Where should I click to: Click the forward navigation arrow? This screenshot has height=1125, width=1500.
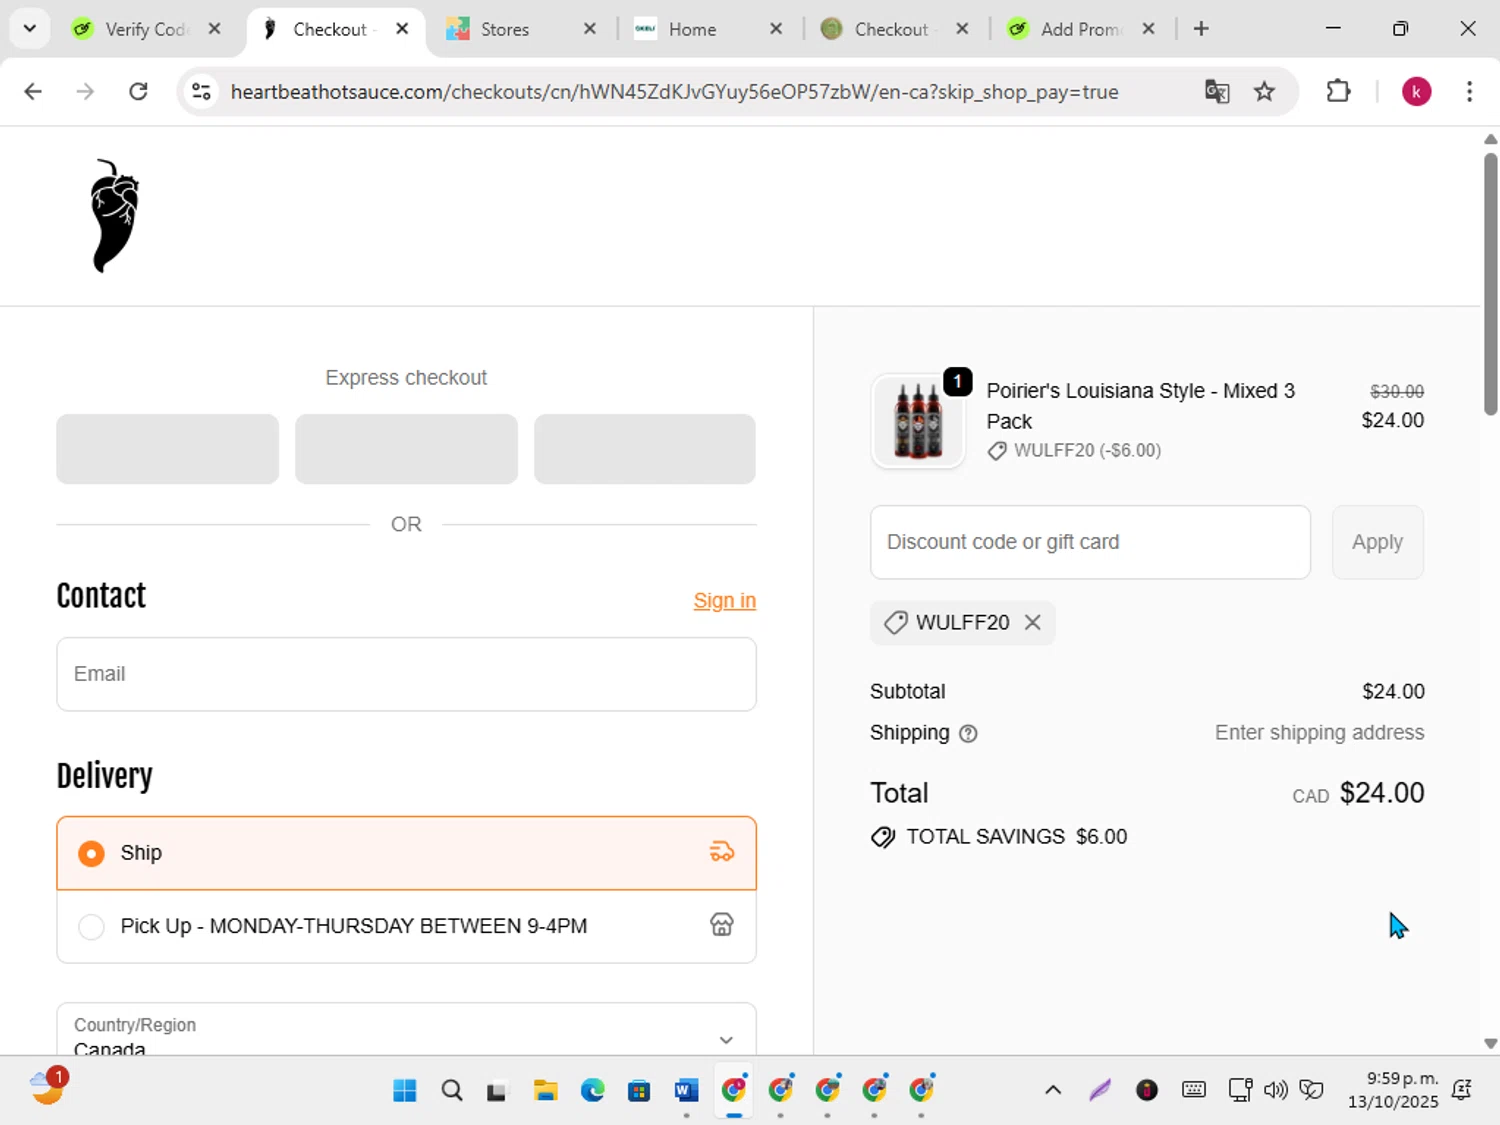pyautogui.click(x=85, y=92)
